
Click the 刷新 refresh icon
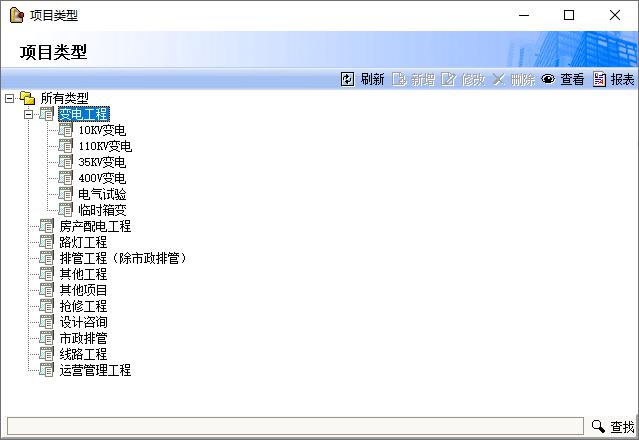pyautogui.click(x=348, y=79)
